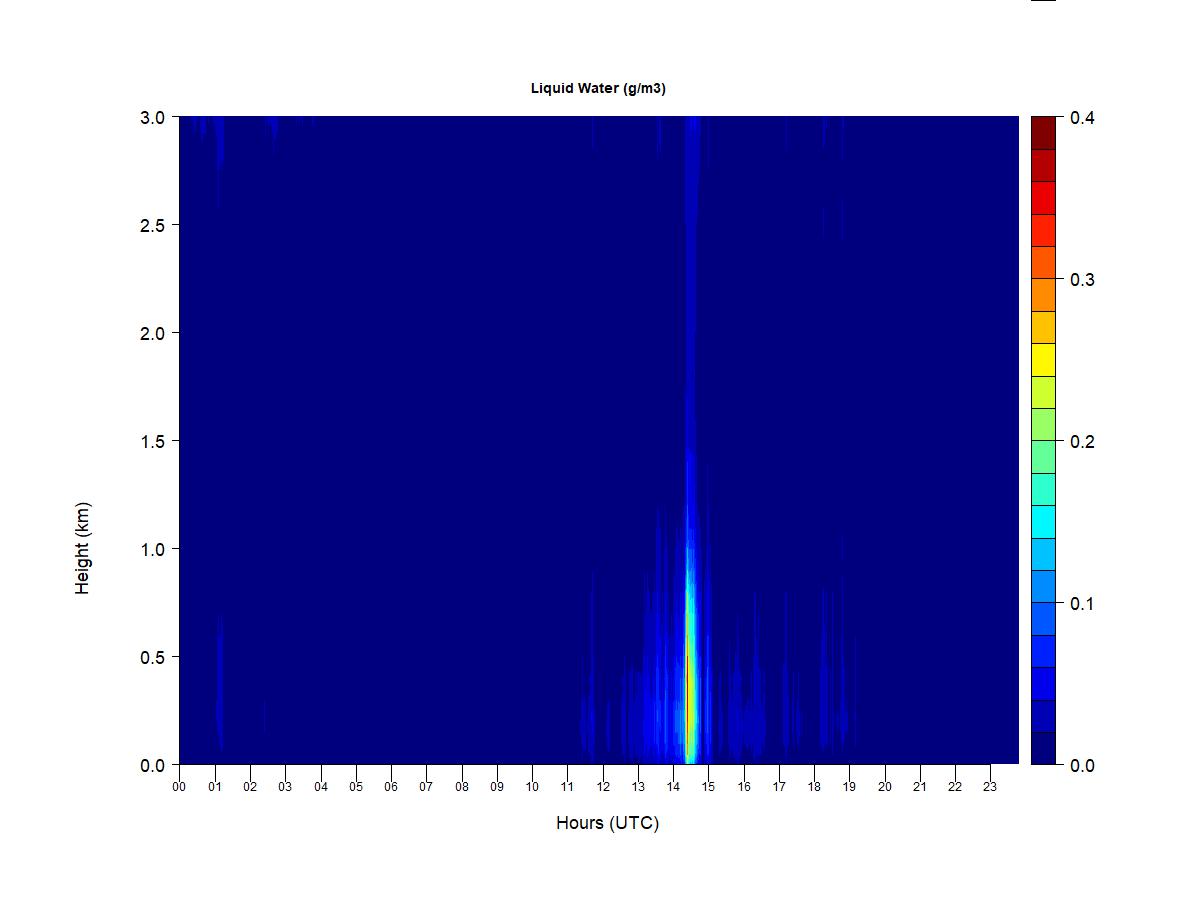
Task: Click the 2.0 height axis tick label
Action: click(152, 333)
